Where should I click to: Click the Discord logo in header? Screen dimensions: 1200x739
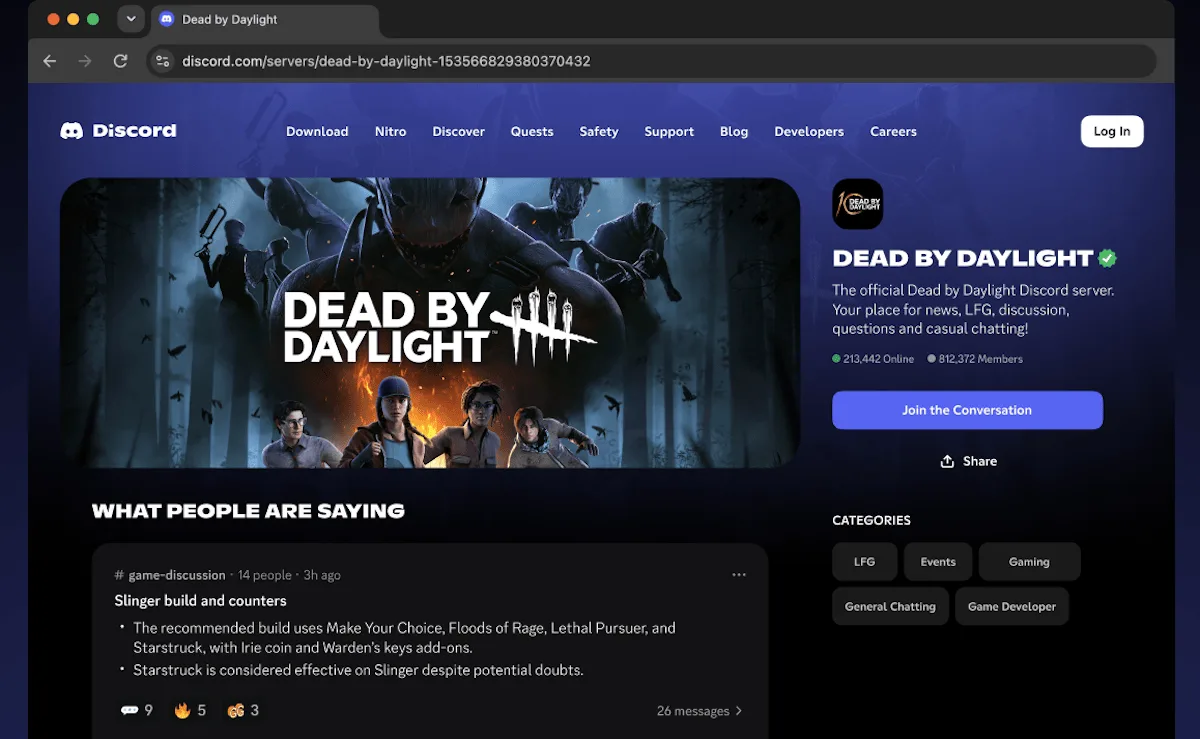[118, 131]
